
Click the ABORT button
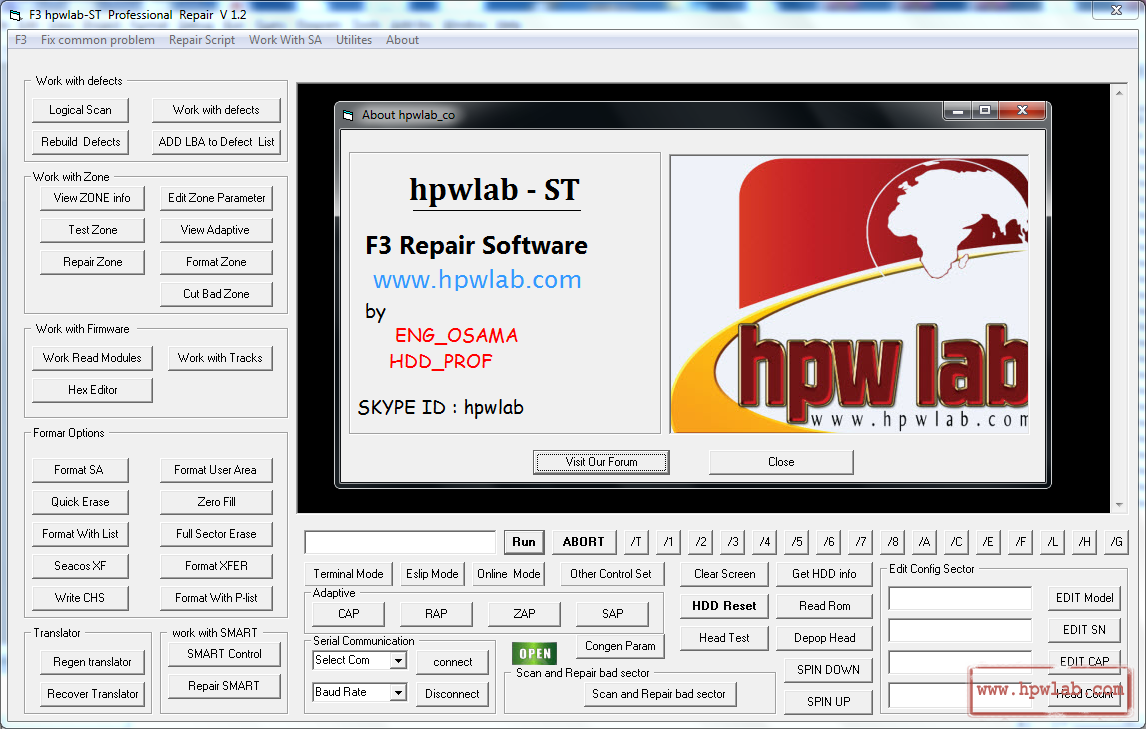click(584, 542)
